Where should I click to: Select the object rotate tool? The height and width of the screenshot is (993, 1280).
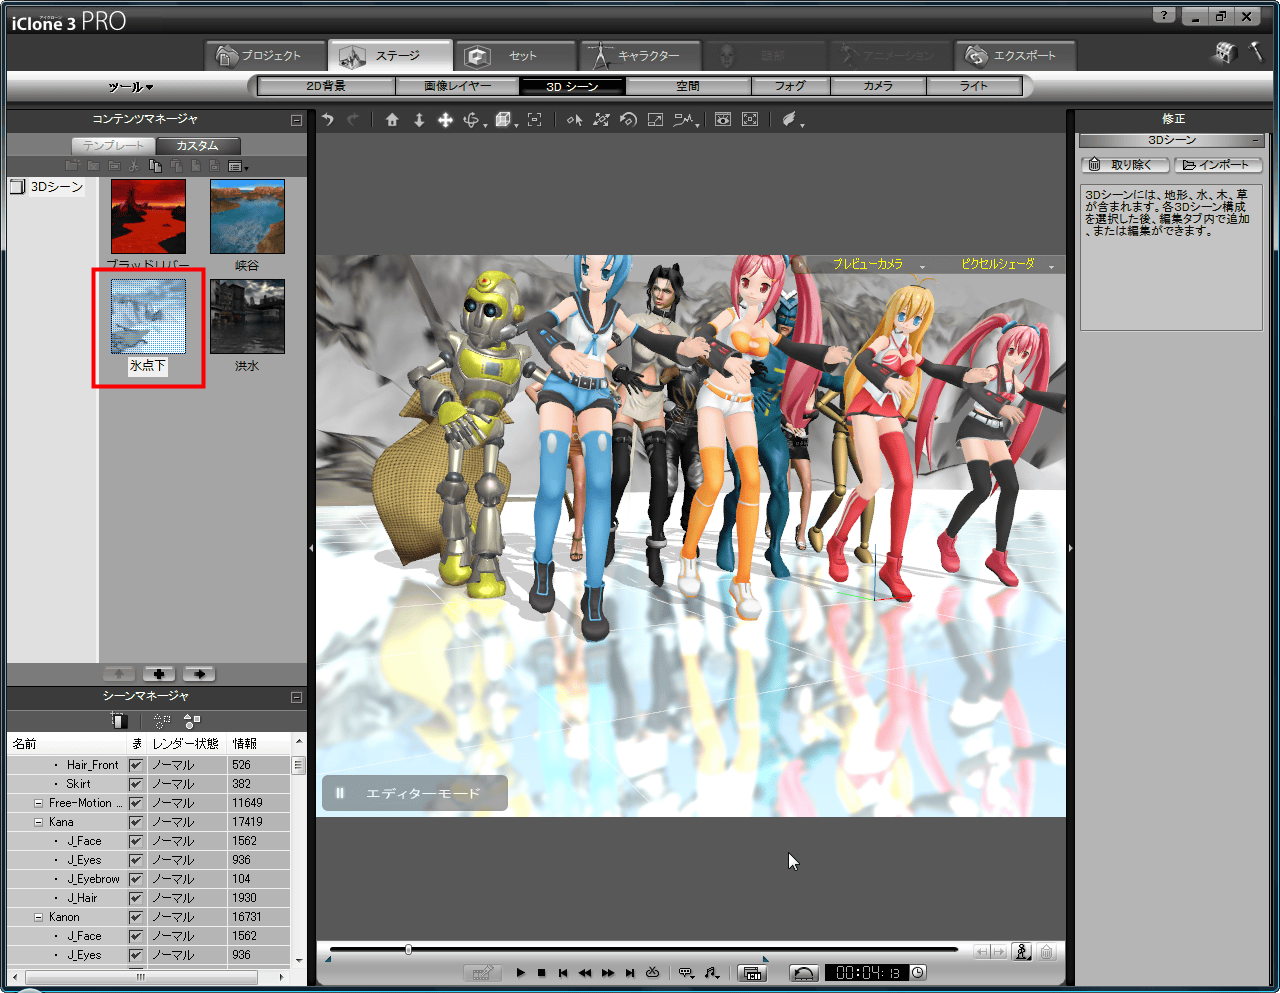click(x=628, y=120)
